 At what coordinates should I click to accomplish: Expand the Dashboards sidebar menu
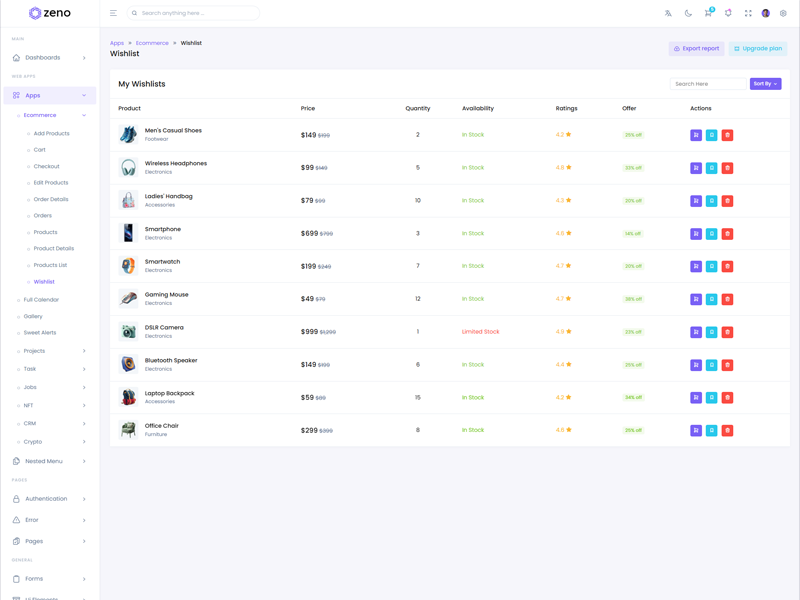tap(49, 58)
